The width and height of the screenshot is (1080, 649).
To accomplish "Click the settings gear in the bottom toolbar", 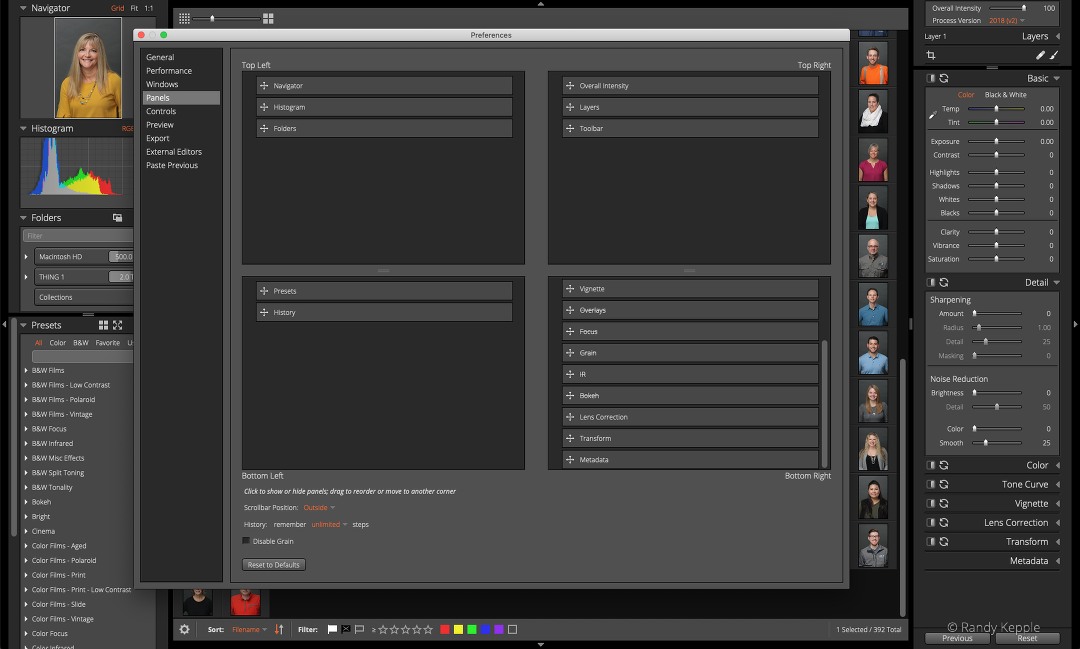I will point(185,630).
